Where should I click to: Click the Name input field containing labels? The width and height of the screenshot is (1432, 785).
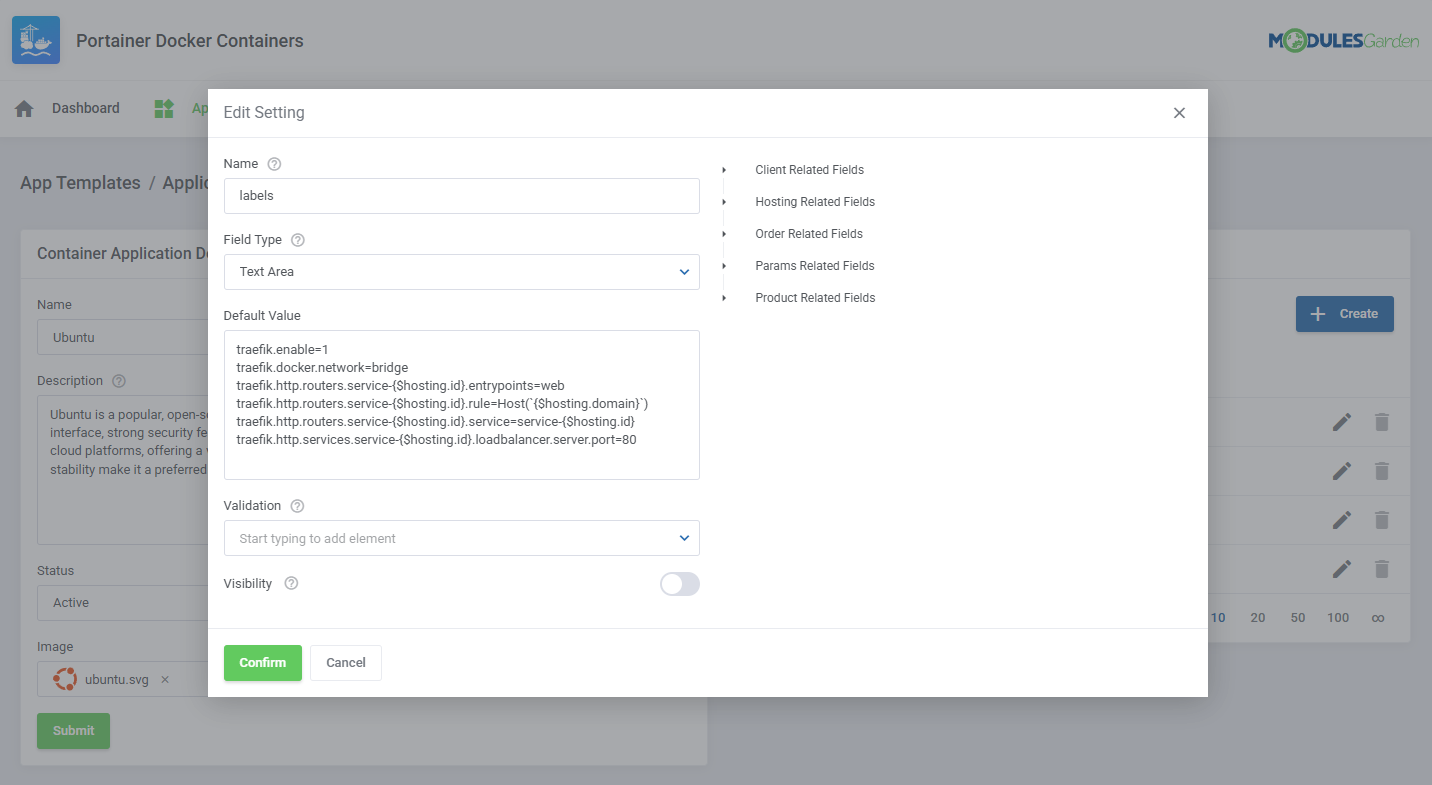(461, 195)
